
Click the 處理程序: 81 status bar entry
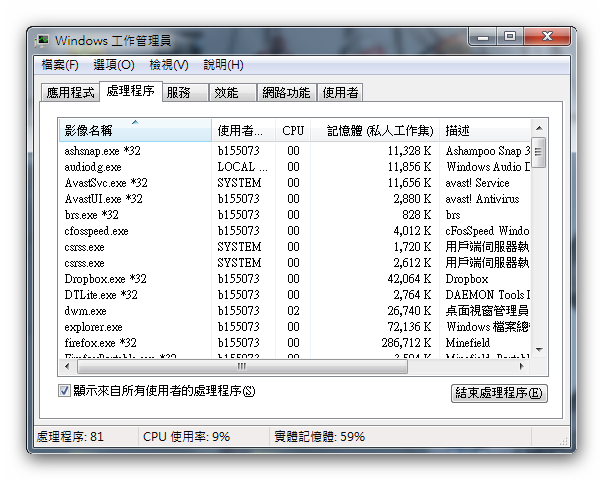pos(70,437)
